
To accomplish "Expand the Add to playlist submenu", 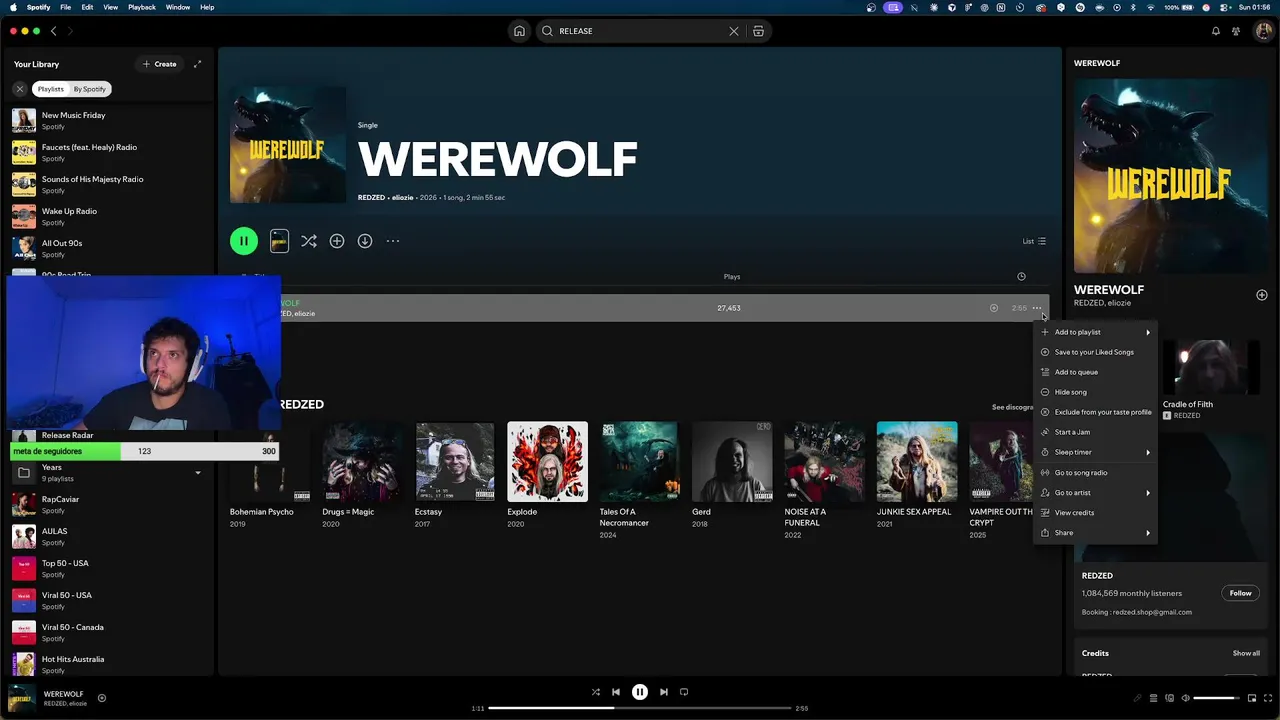I will 1096,332.
